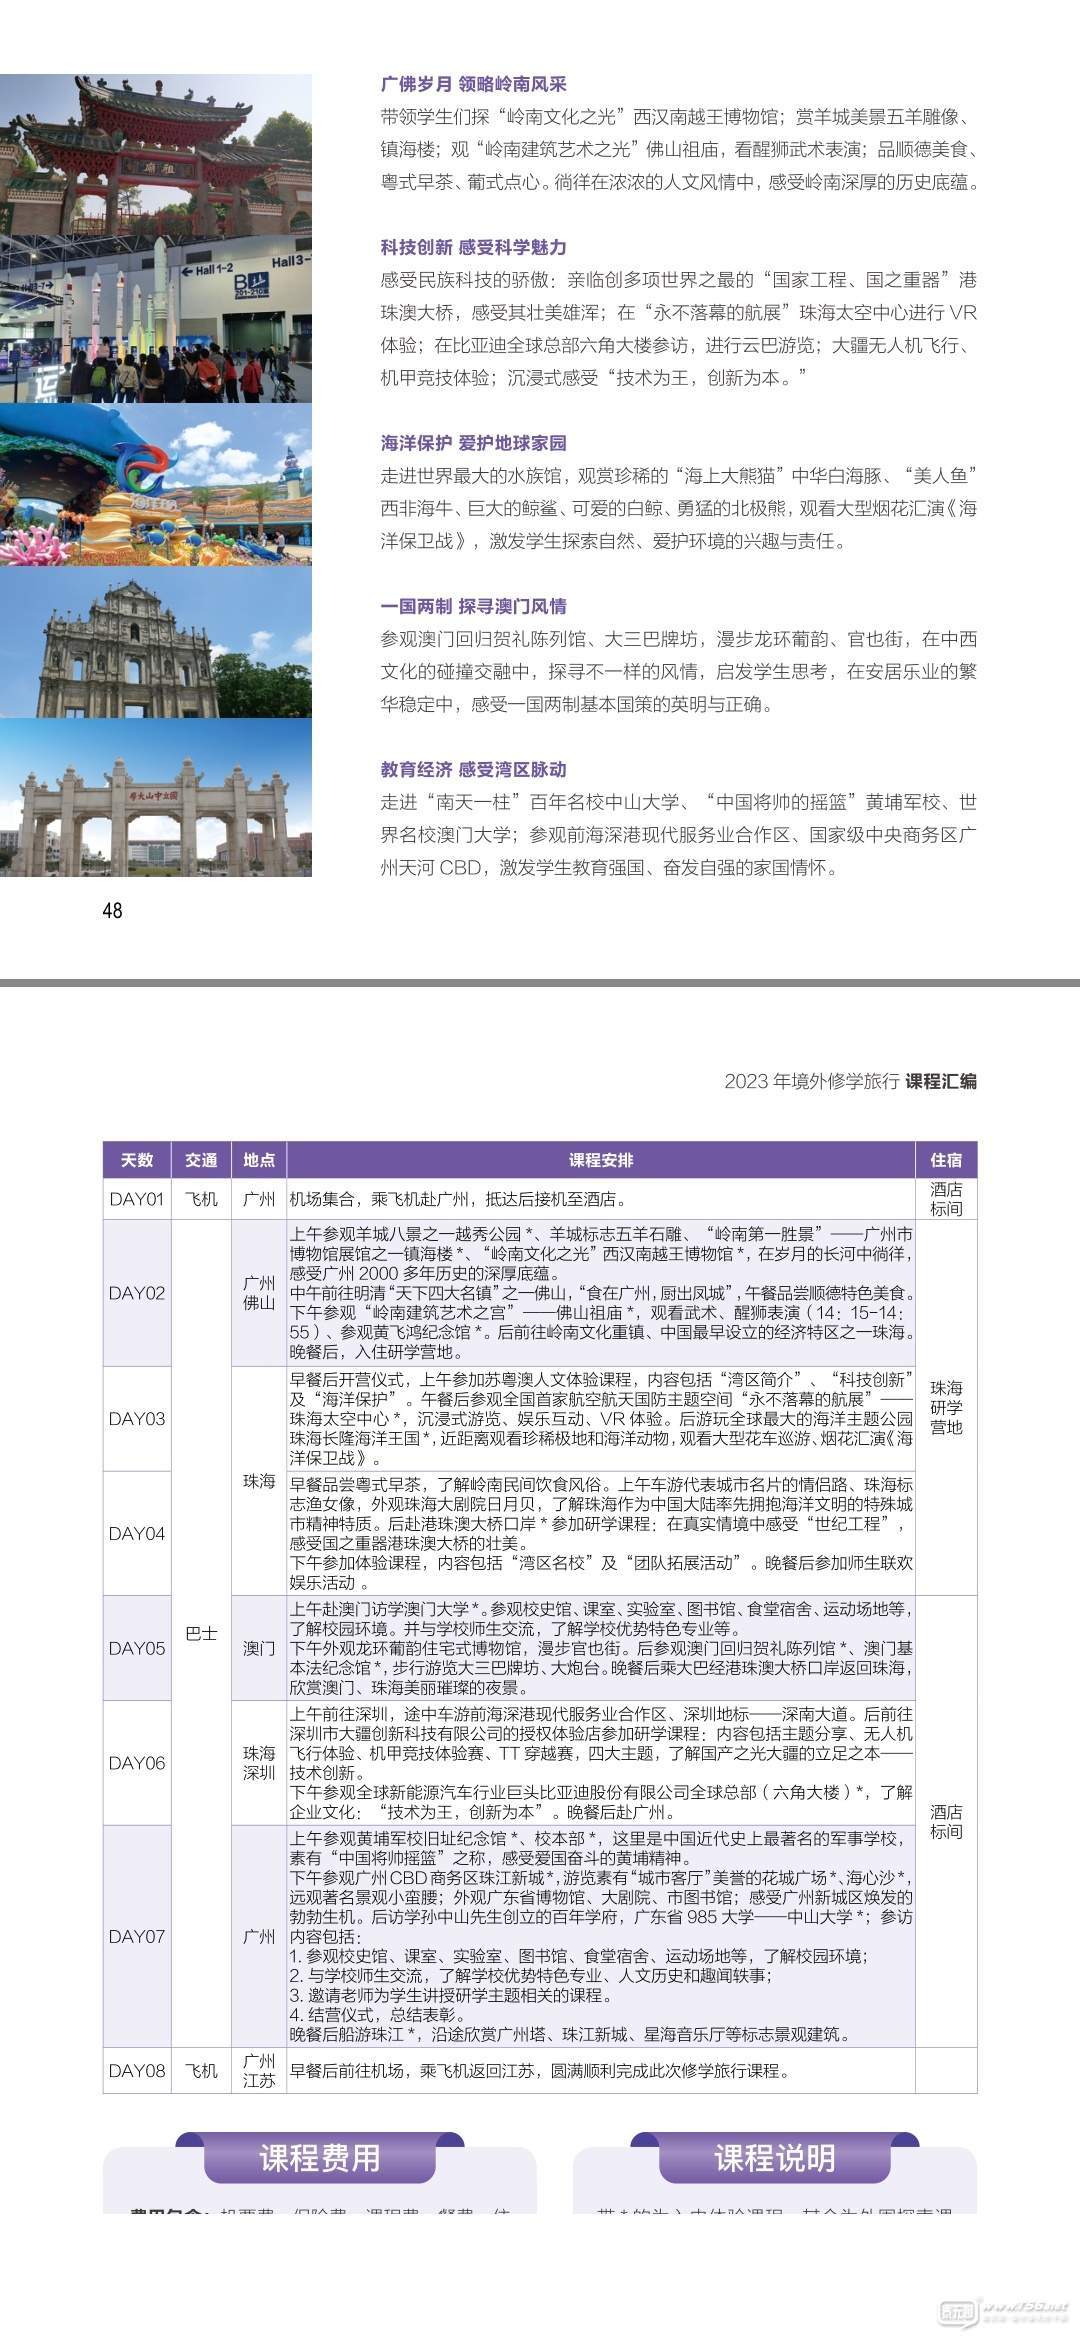
Task: Select the 地点 column header
Action: (x=259, y=1160)
